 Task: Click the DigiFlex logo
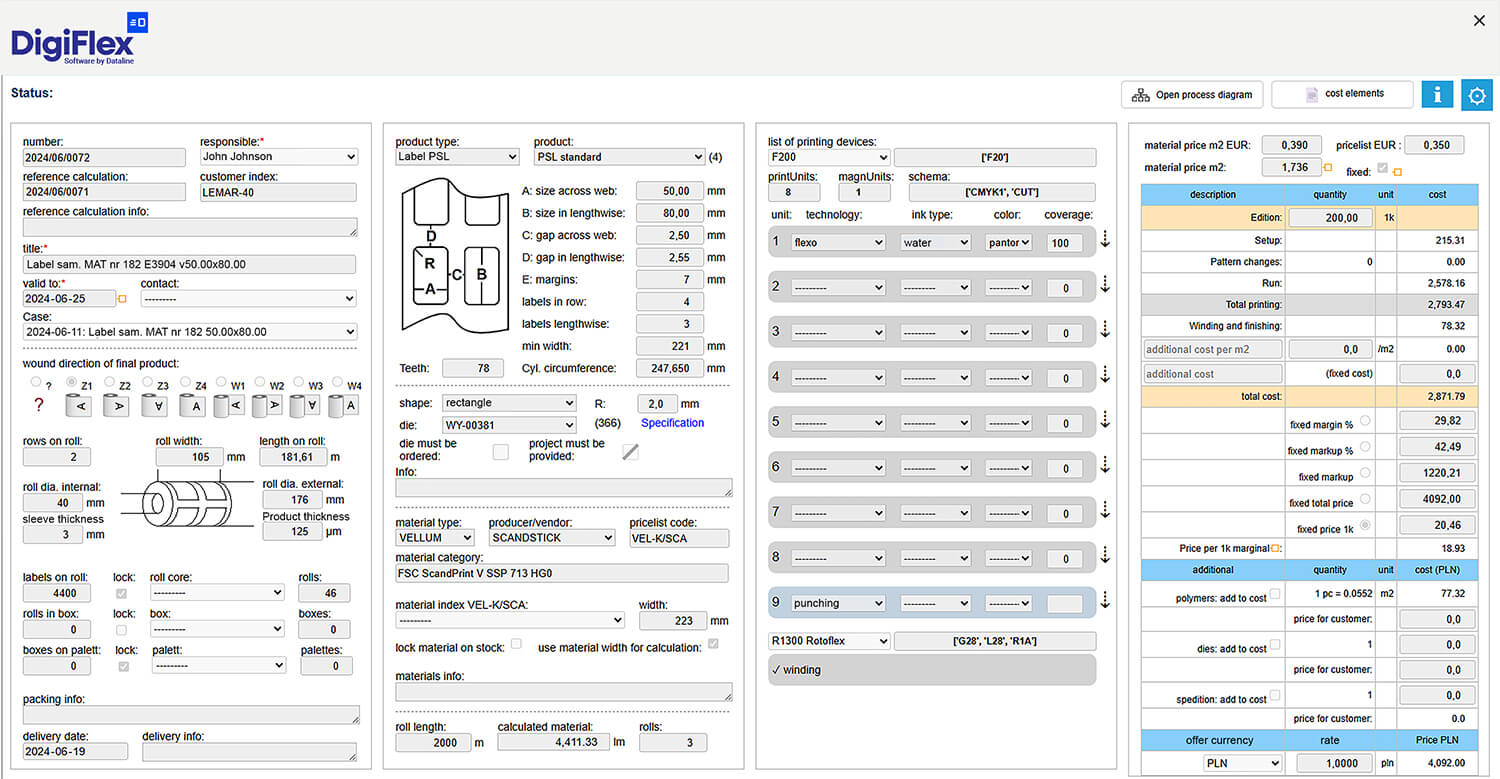(x=80, y=39)
